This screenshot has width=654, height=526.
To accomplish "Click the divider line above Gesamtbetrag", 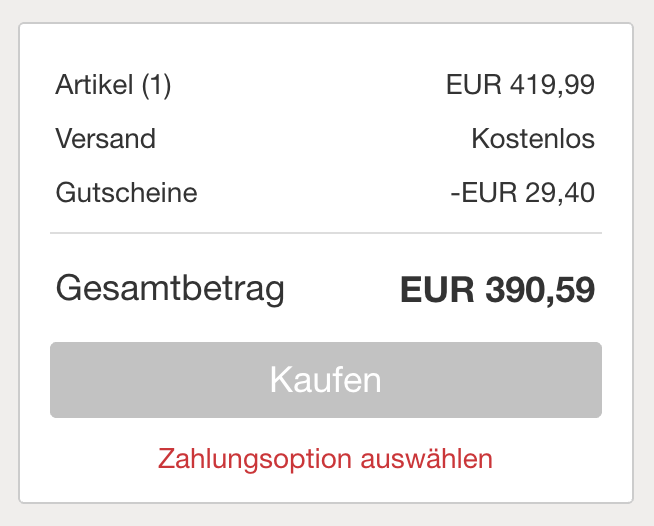I will (x=326, y=233).
